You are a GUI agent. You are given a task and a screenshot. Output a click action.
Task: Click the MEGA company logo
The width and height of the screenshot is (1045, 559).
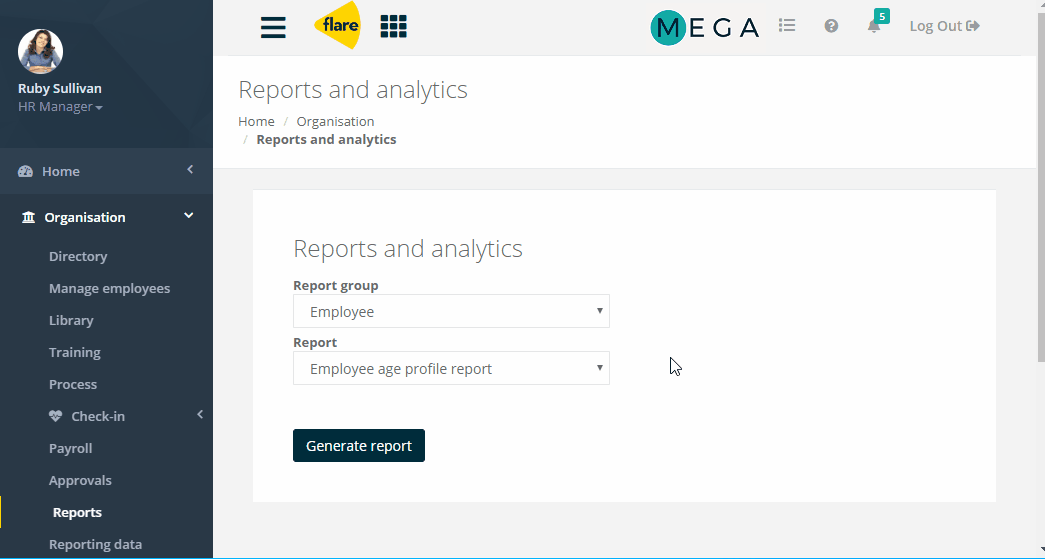coord(704,27)
